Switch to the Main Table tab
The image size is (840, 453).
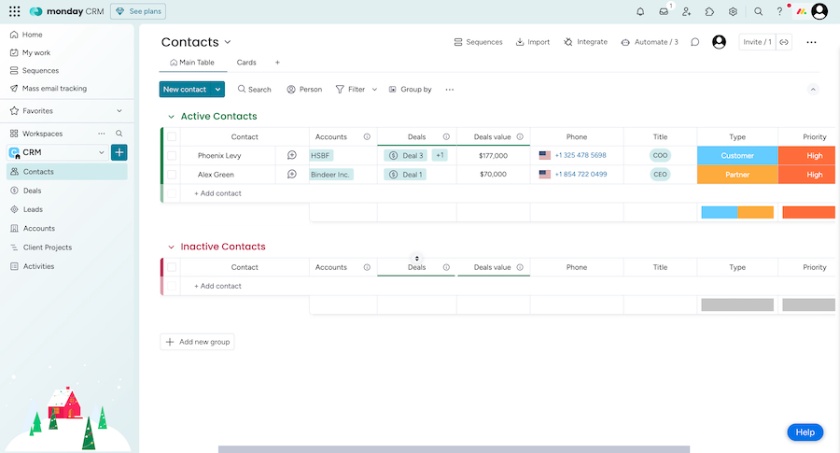point(192,62)
